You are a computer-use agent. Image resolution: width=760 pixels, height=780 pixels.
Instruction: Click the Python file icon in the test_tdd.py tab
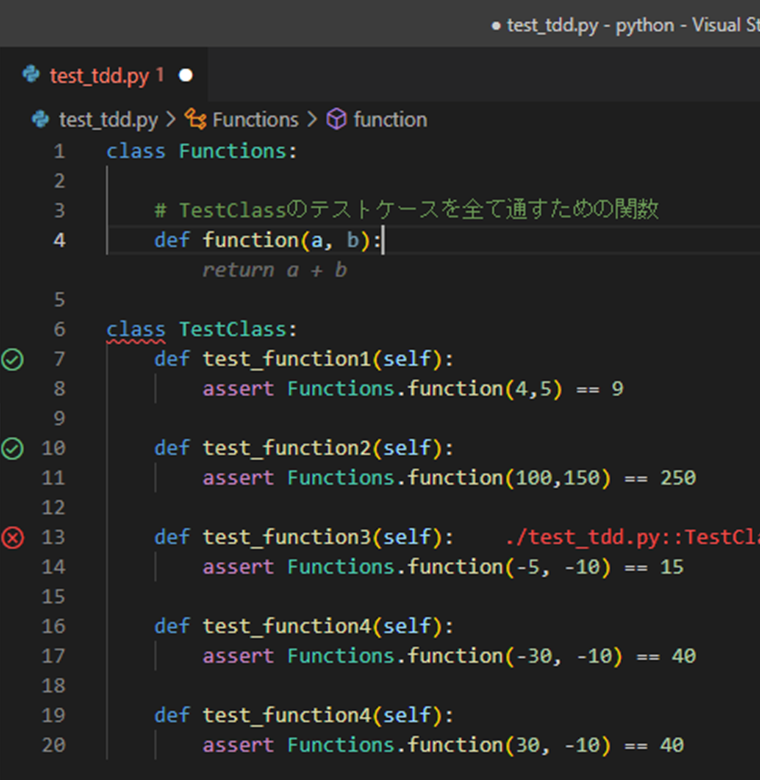31,75
